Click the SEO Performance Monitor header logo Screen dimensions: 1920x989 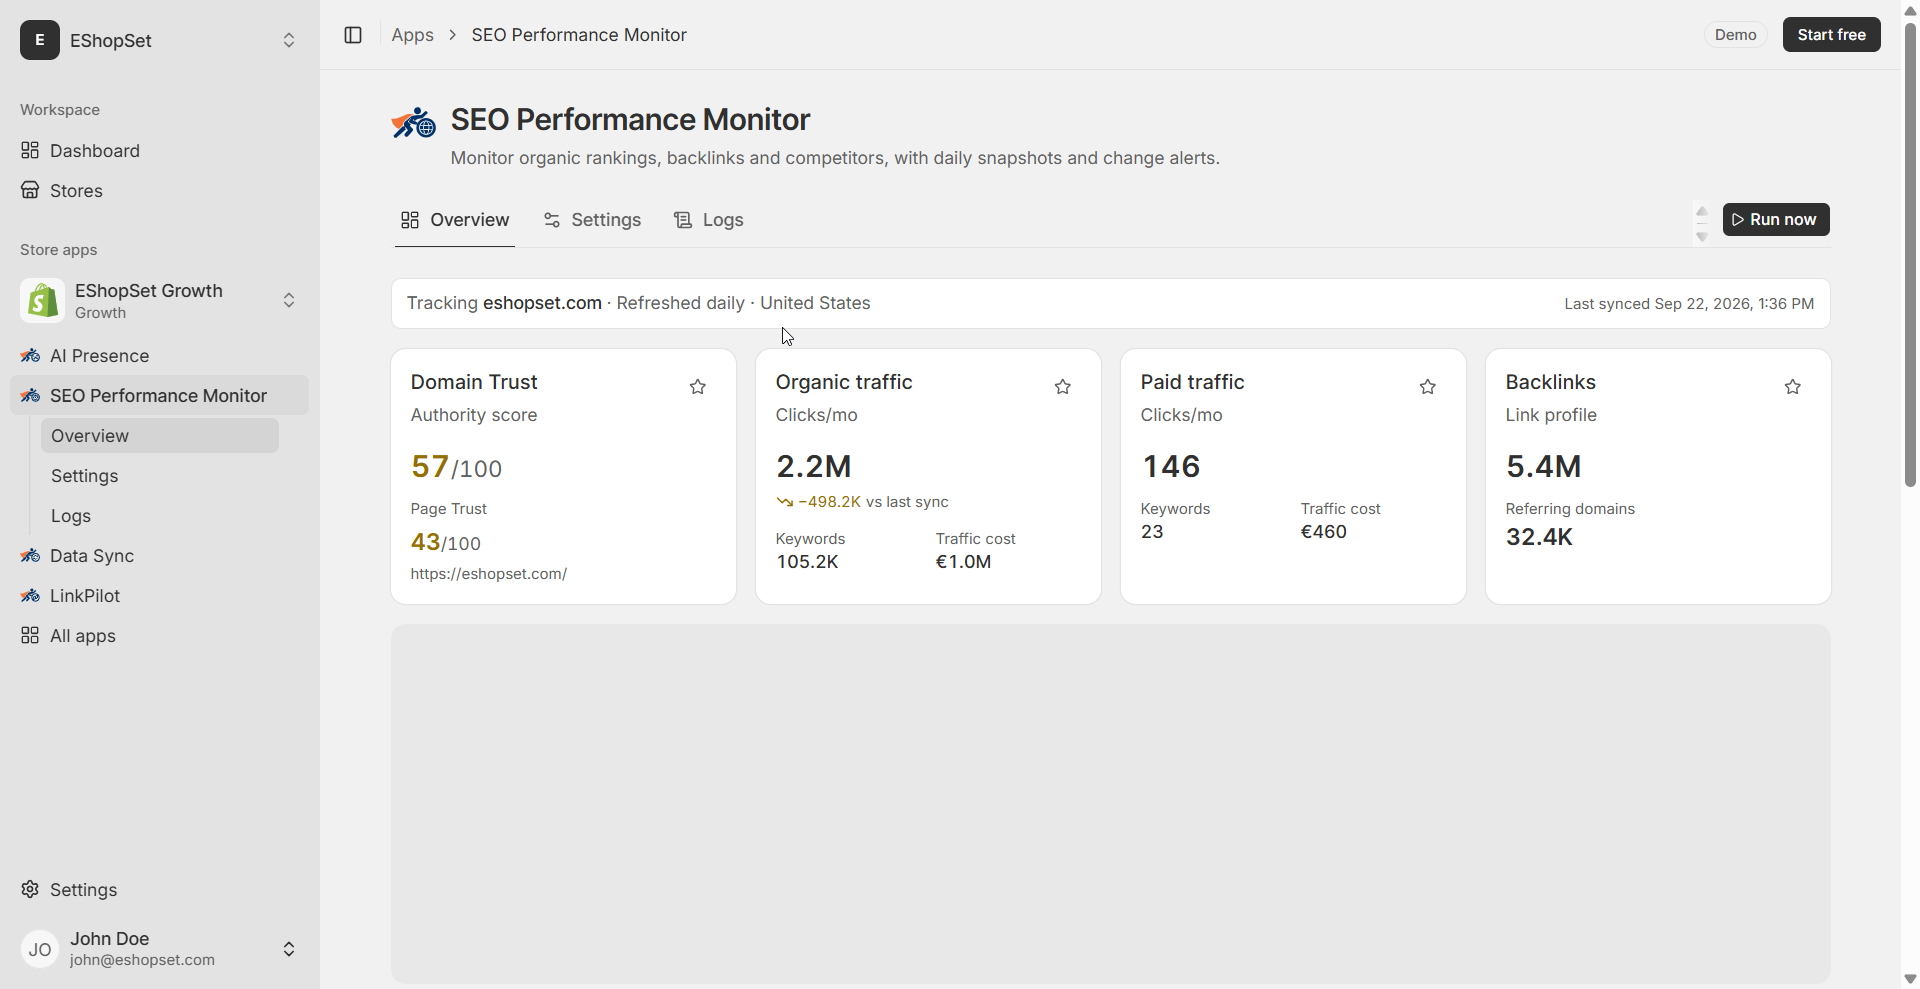click(x=413, y=124)
